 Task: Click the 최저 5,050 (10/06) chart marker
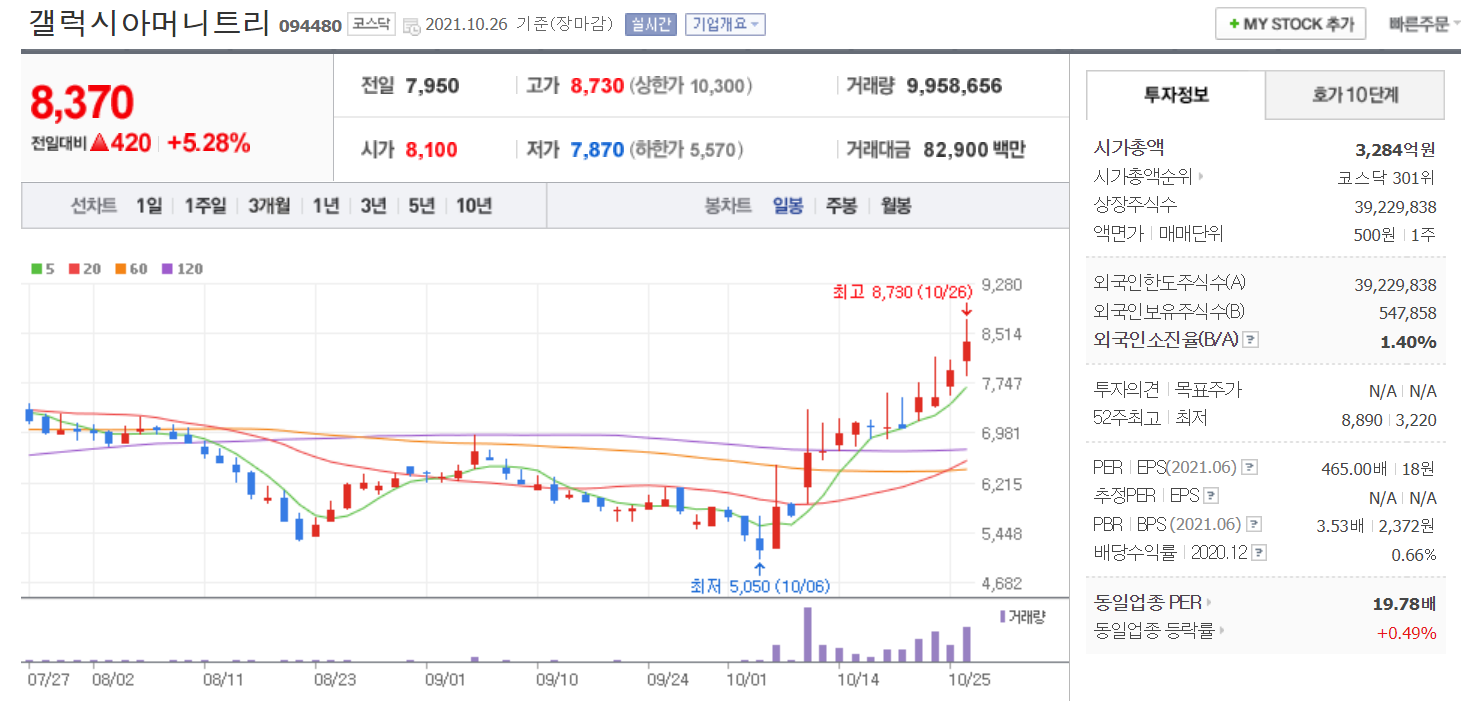click(760, 586)
